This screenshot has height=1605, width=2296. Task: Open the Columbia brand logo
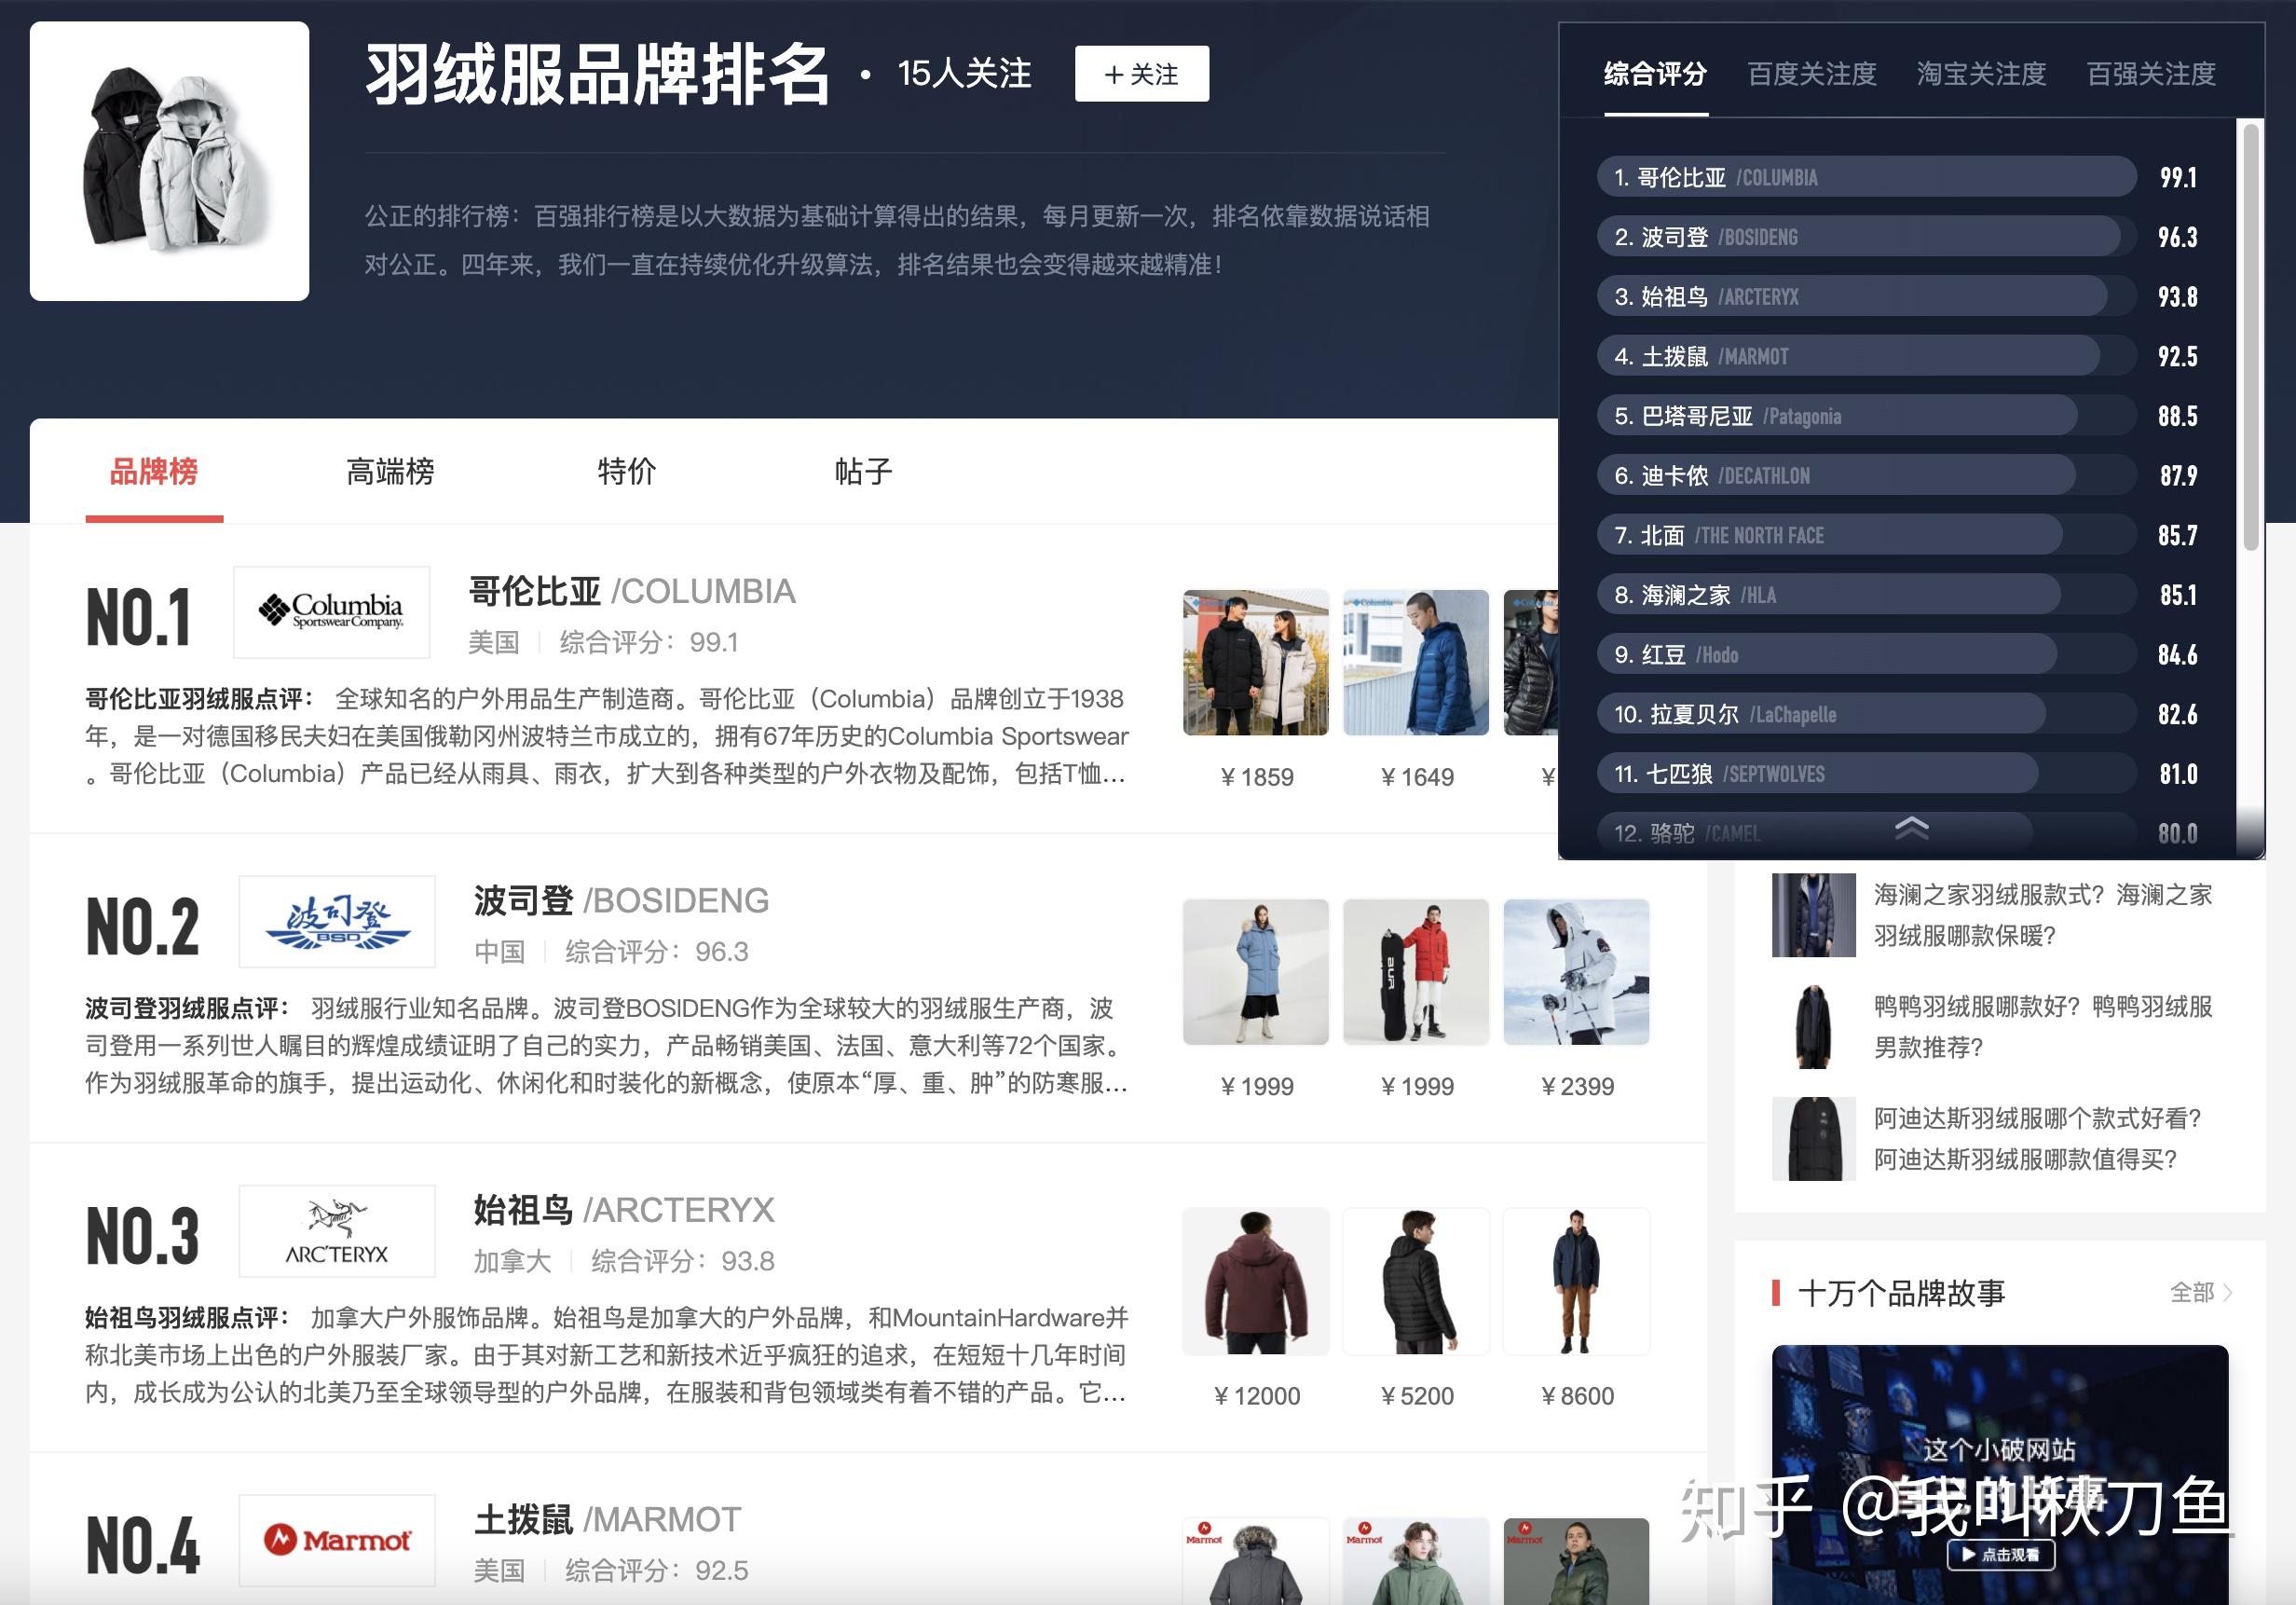(332, 612)
